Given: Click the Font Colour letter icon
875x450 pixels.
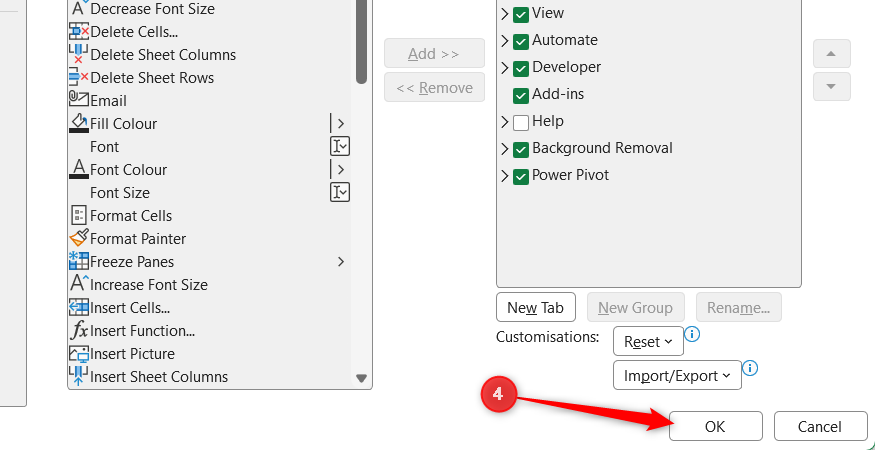Looking at the screenshot, I should coord(79,169).
